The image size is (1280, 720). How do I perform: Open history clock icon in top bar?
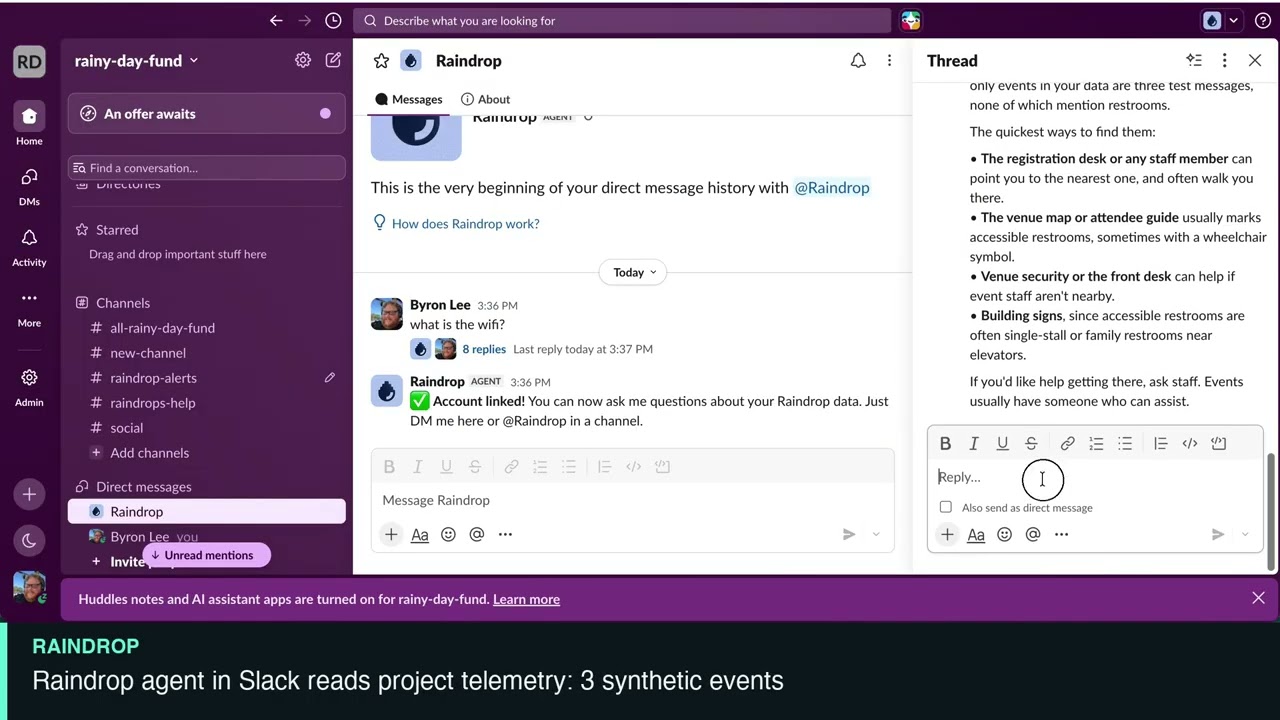[333, 20]
